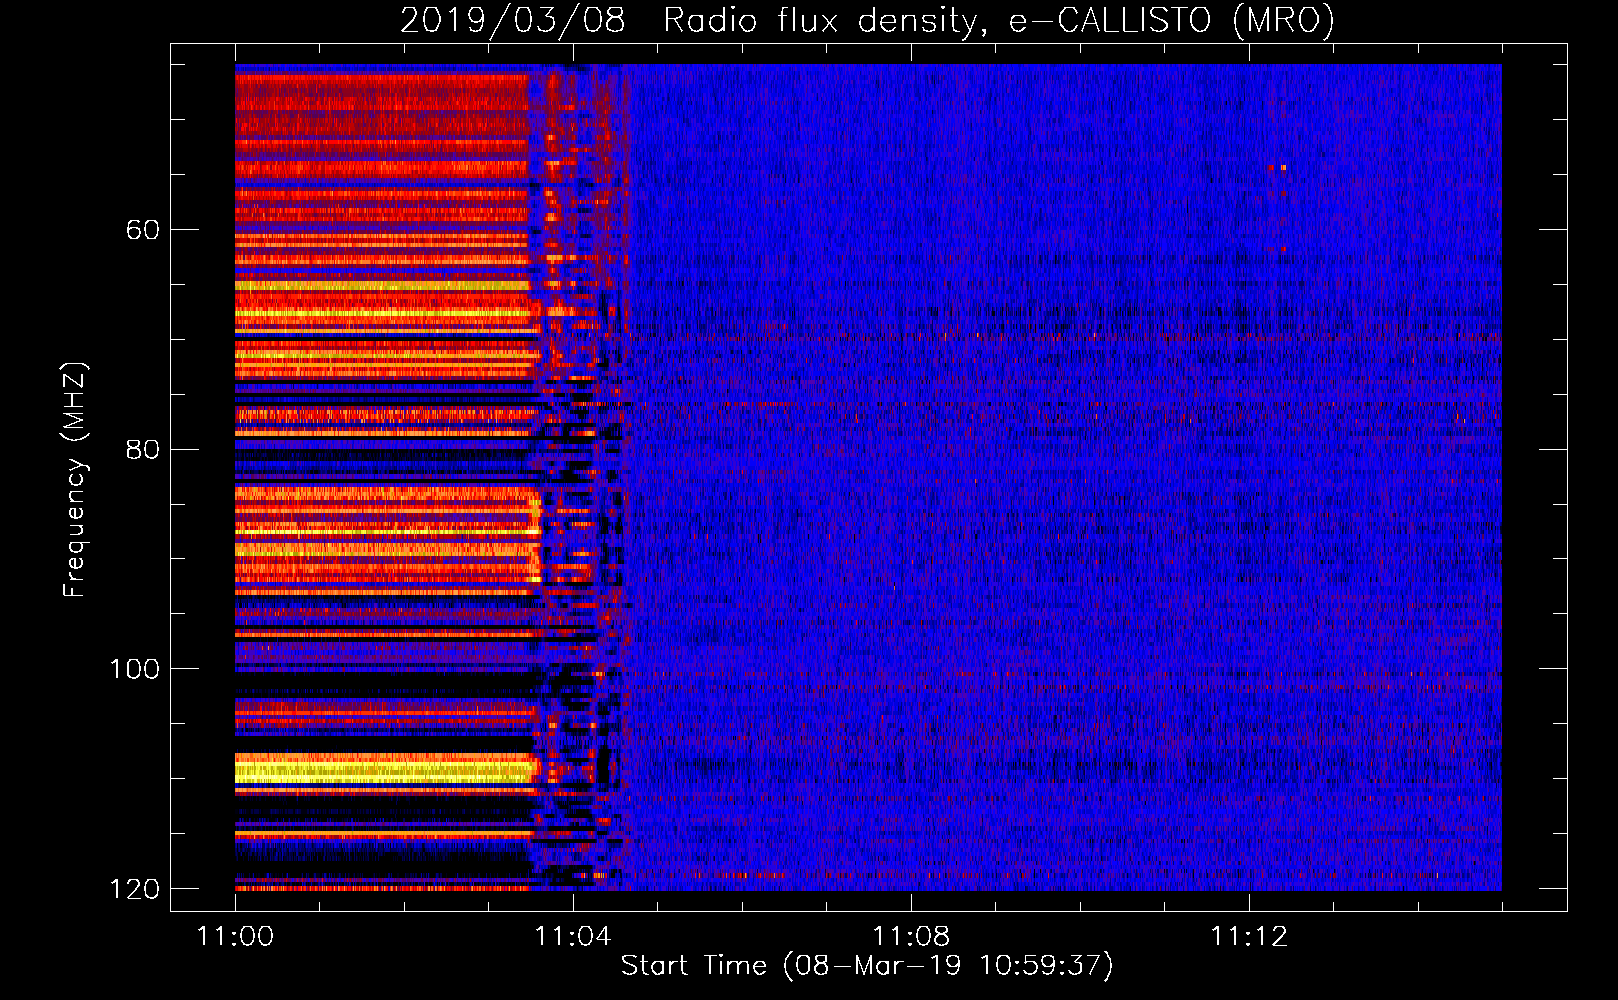Screen dimensions: 1618x1000
Task: Click the plot title "2019/03/08 Radio flux density, e-CALLISTO (MRO)"
Action: pyautogui.click(x=867, y=20)
